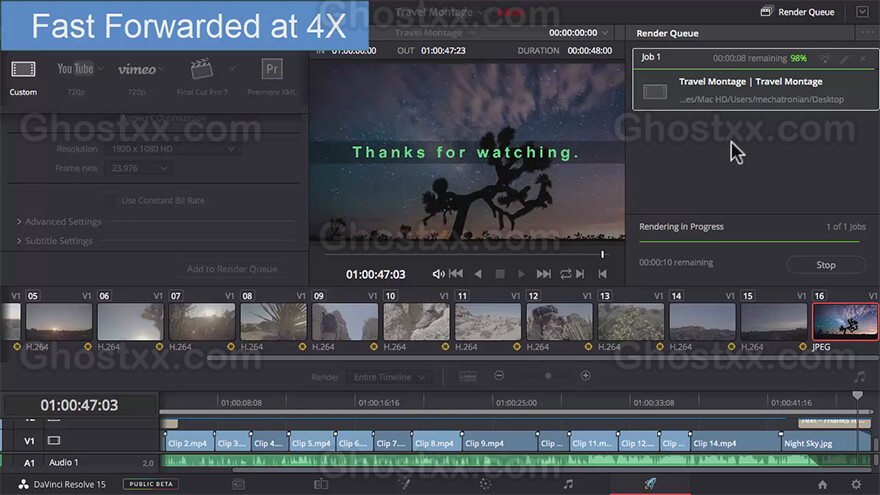Remove Job 1 with the x icon
Image resolution: width=880 pixels, height=495 pixels.
click(863, 58)
